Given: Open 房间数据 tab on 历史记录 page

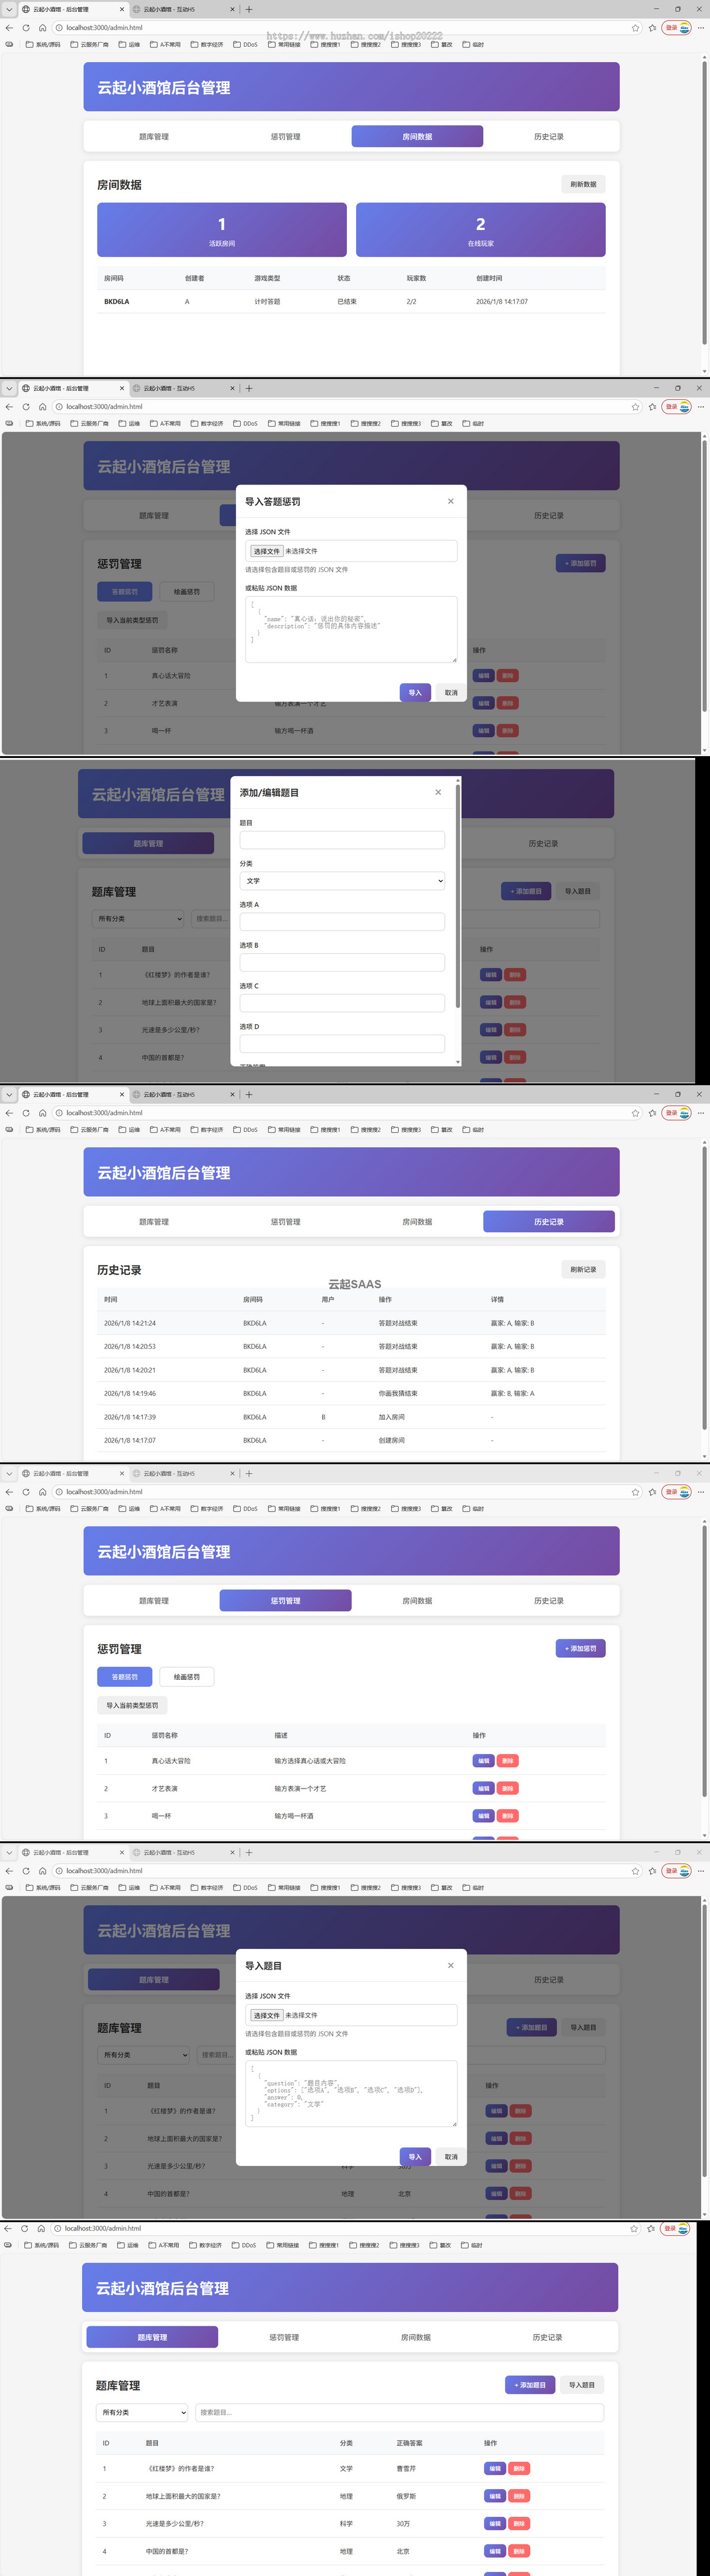Looking at the screenshot, I should (417, 1221).
